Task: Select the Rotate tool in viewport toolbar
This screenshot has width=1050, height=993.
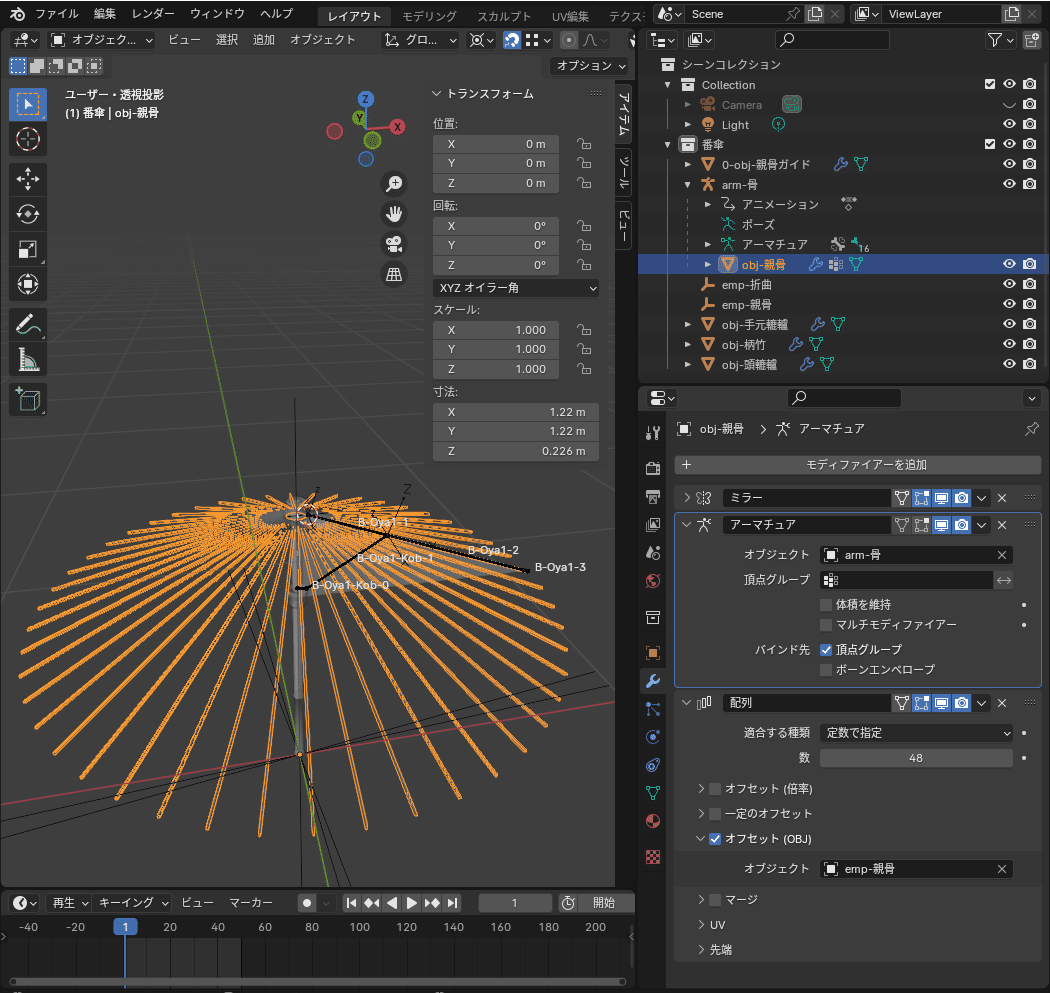Action: coord(28,214)
